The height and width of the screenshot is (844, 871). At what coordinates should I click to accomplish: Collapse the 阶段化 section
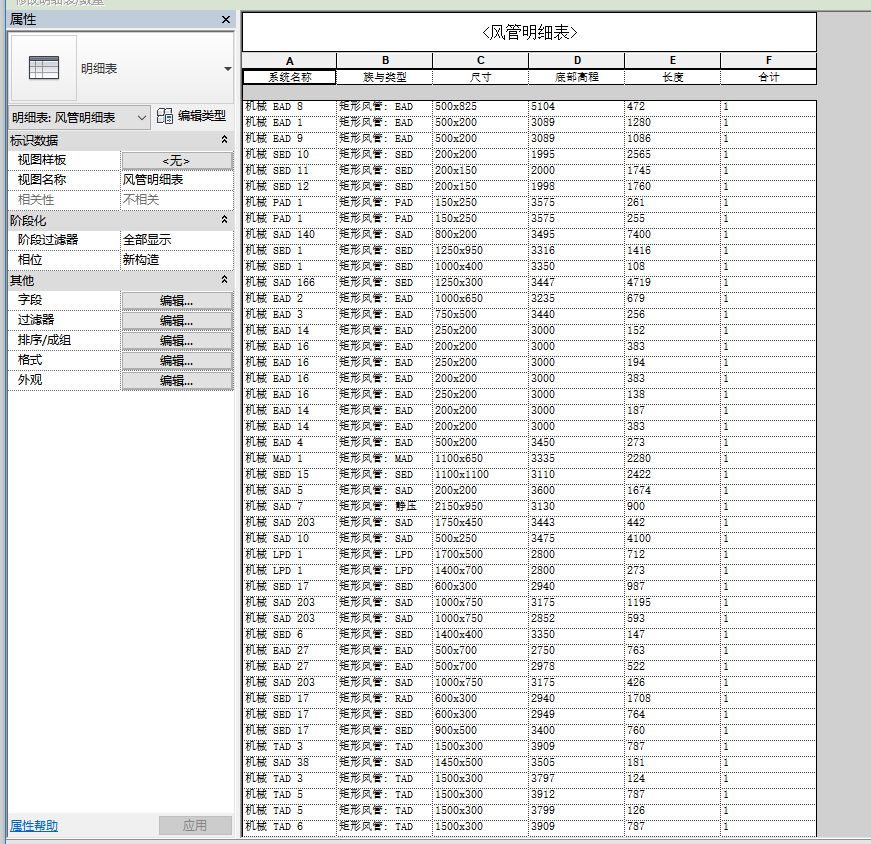[x=224, y=220]
